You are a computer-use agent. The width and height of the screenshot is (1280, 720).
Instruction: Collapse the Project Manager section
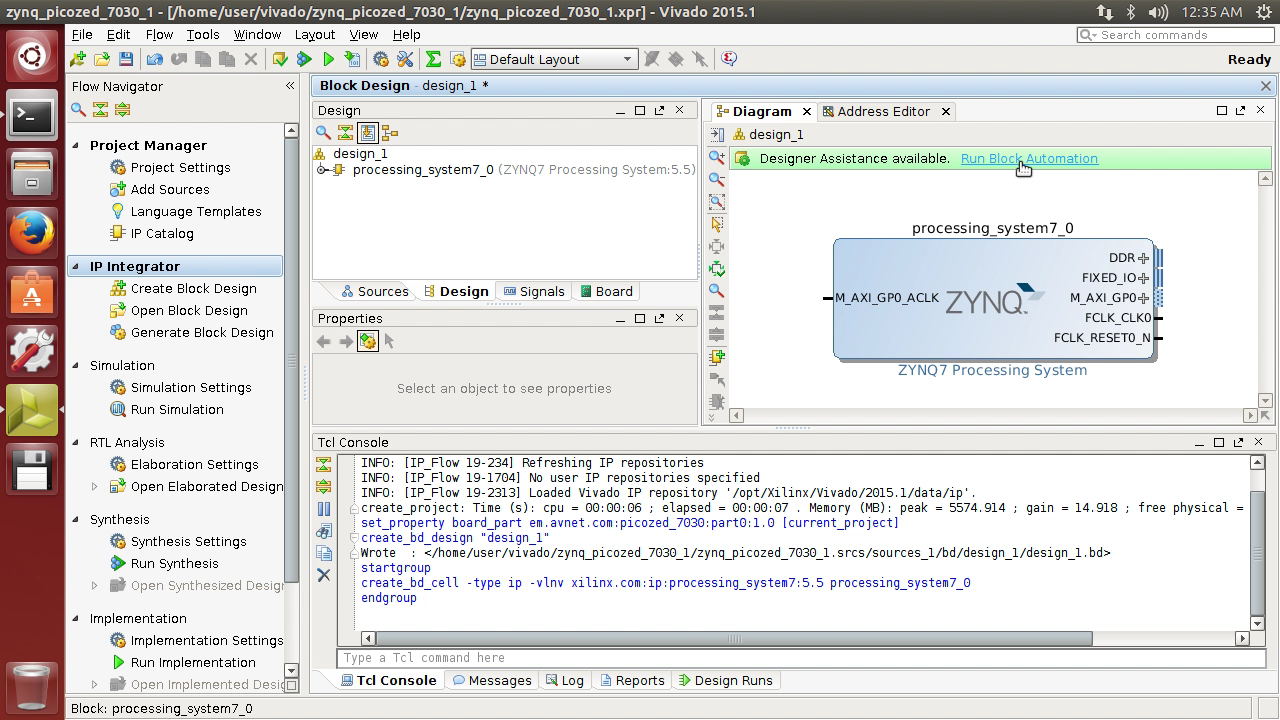(x=76, y=145)
